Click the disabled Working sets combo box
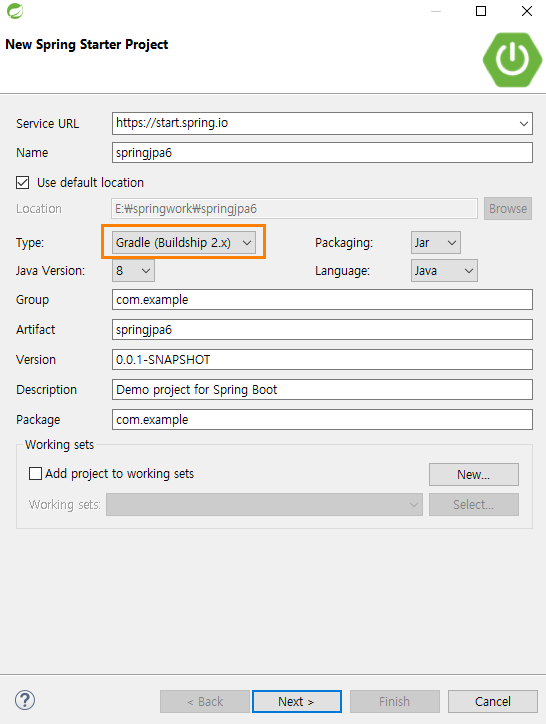This screenshot has width=546, height=724. (x=264, y=505)
